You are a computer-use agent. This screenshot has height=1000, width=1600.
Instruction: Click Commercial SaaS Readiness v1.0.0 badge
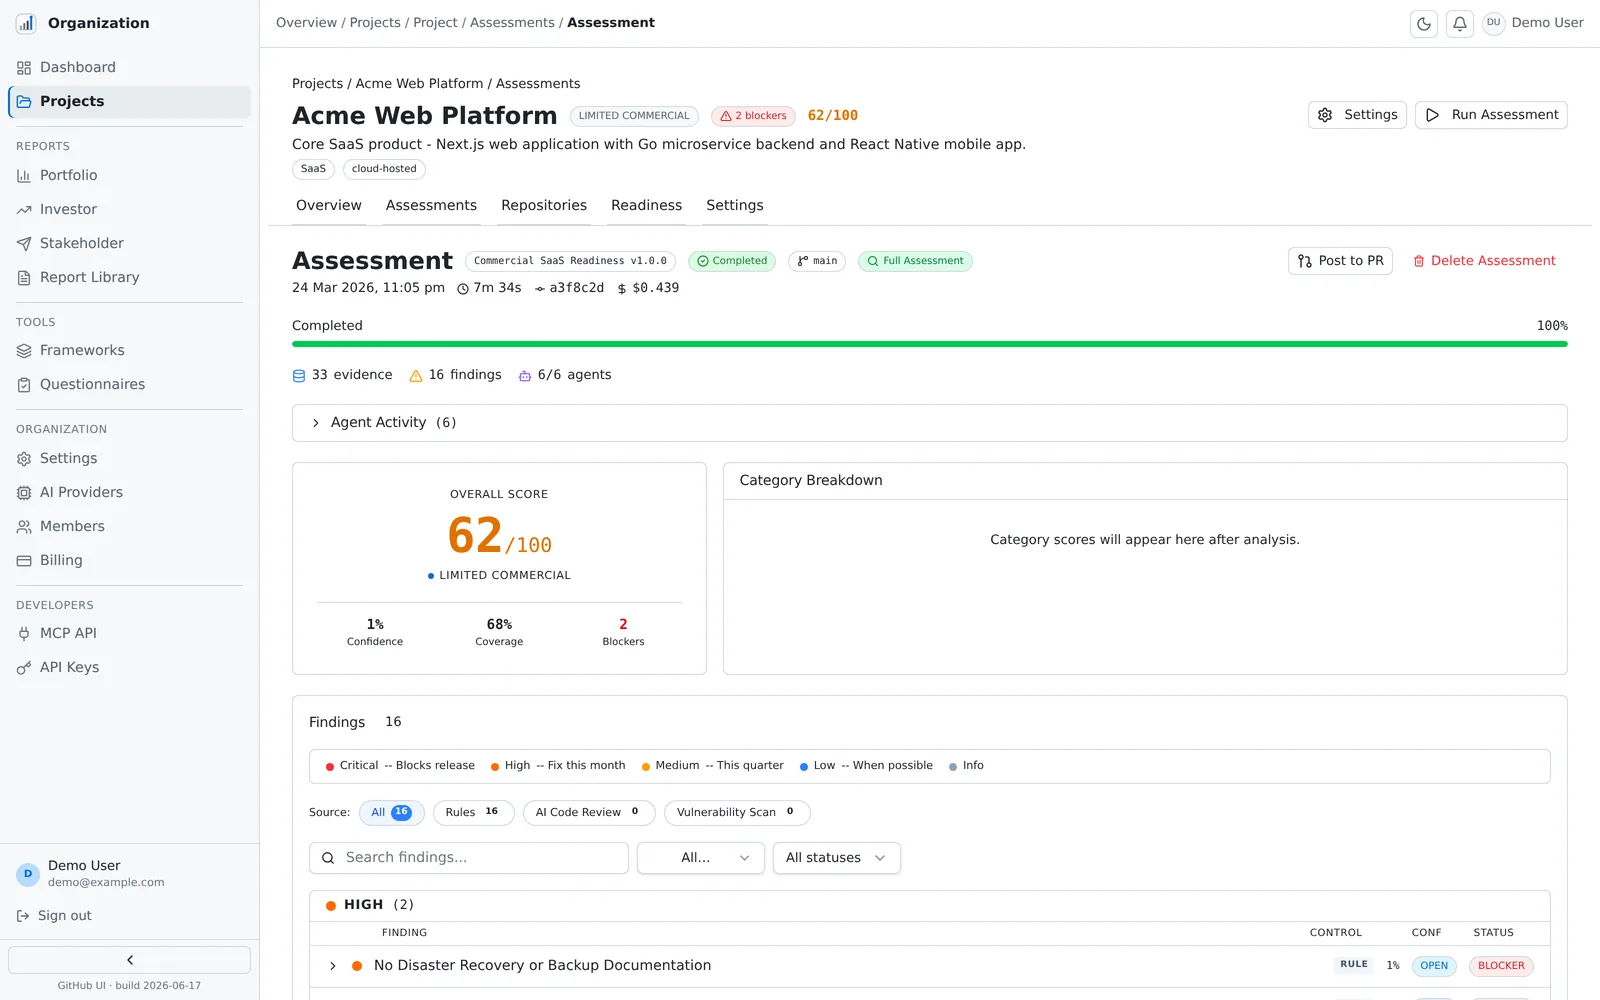(x=570, y=261)
